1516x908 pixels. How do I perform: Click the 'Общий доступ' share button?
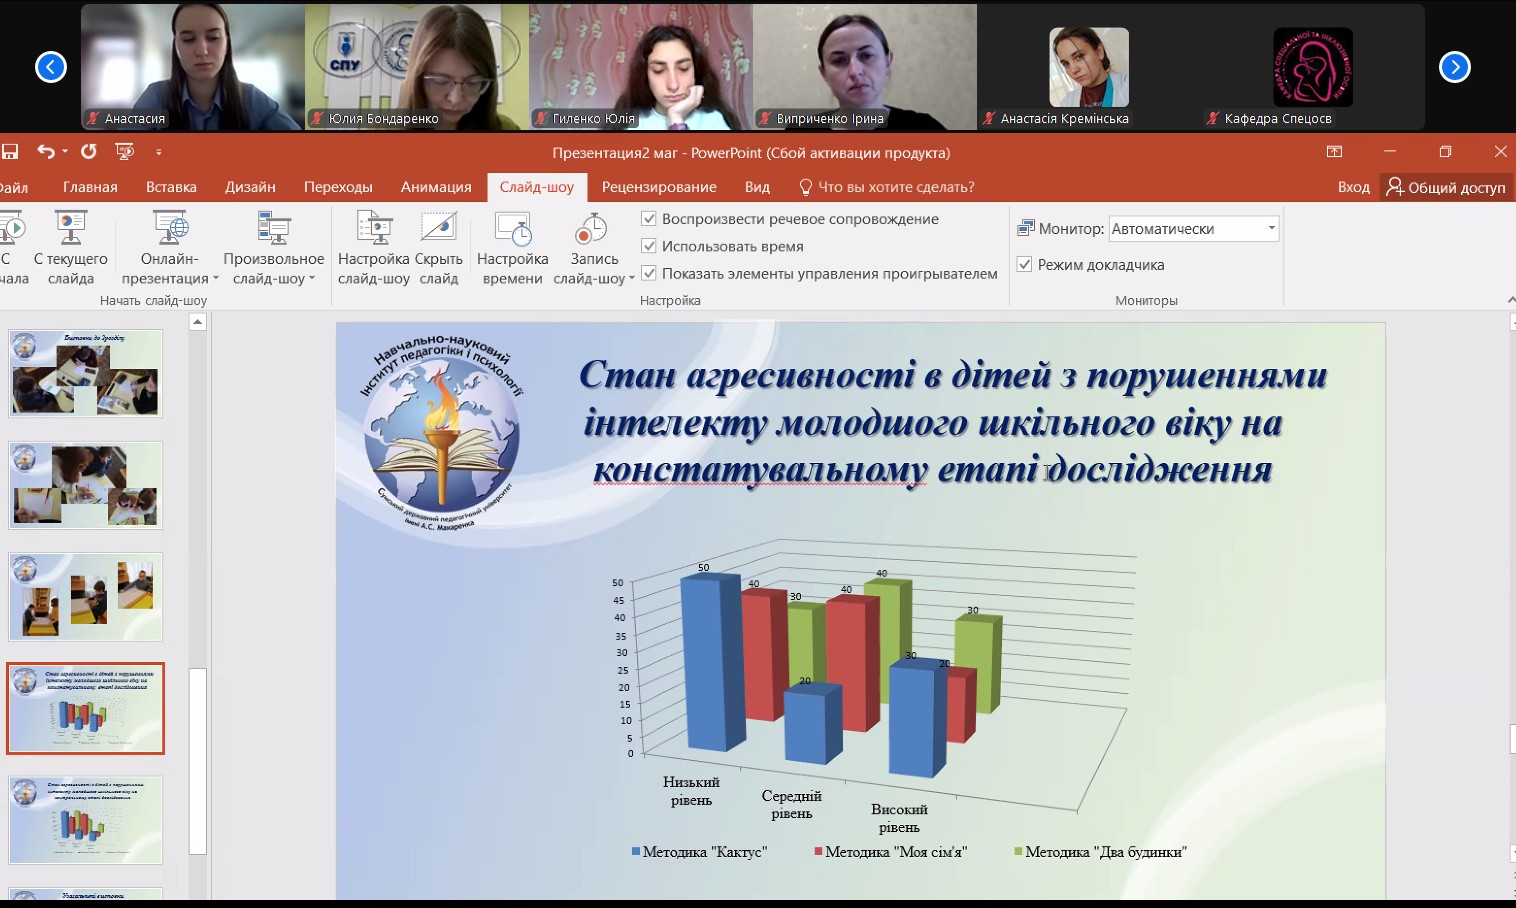[1446, 187]
